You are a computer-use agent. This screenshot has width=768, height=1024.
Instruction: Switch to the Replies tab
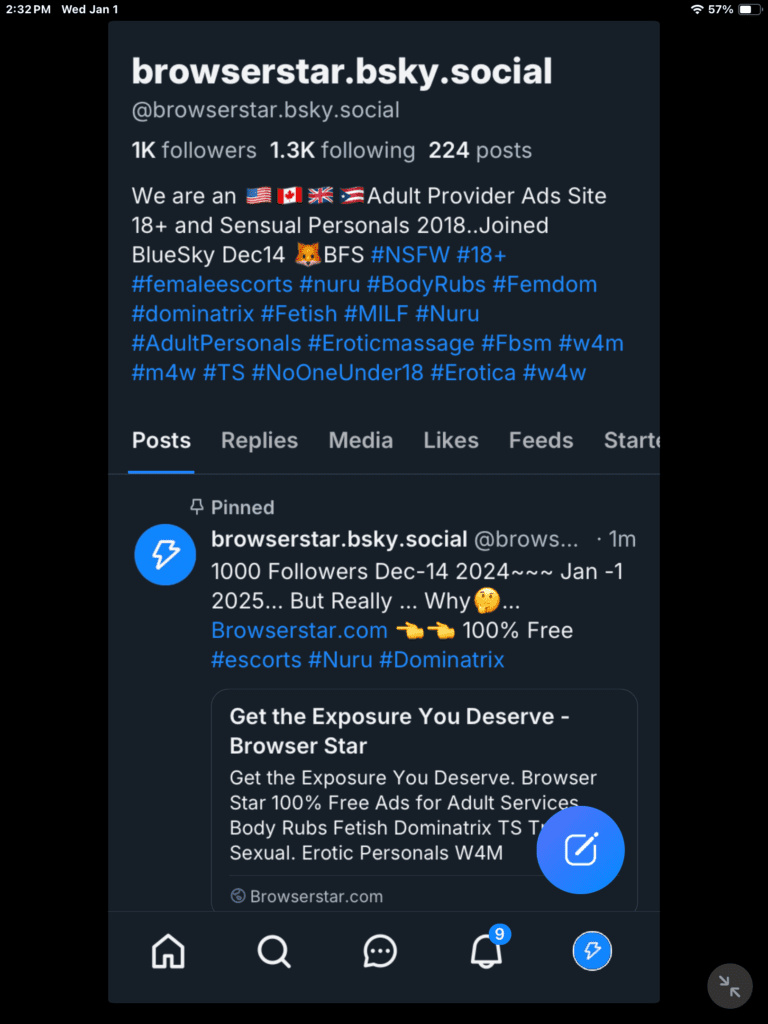[x=259, y=440]
